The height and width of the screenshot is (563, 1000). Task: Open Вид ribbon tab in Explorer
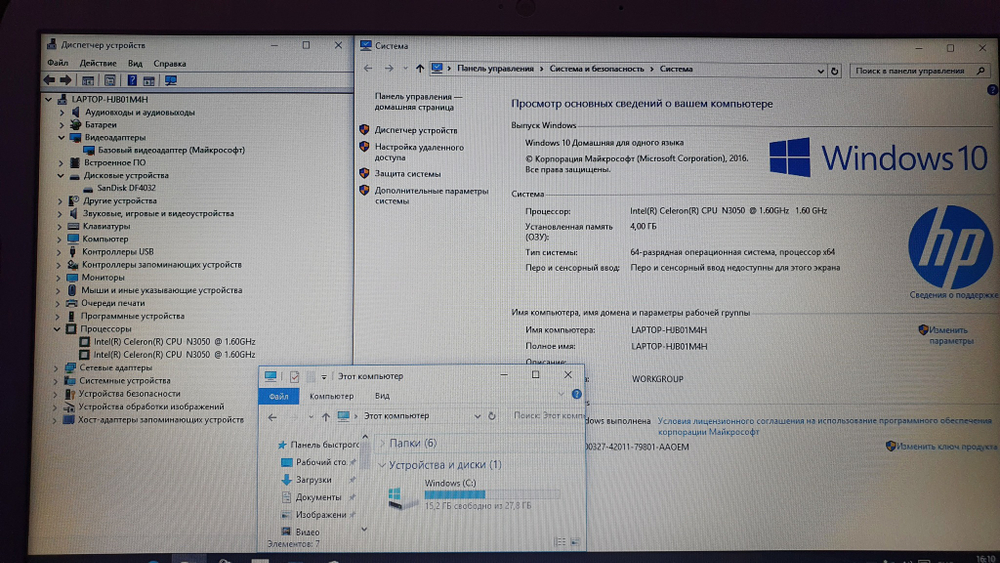click(382, 396)
